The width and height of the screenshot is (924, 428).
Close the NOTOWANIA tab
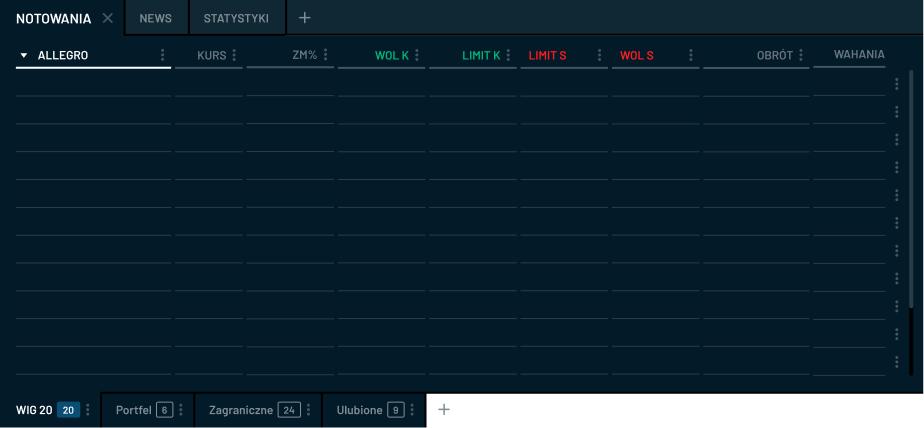click(x=108, y=18)
